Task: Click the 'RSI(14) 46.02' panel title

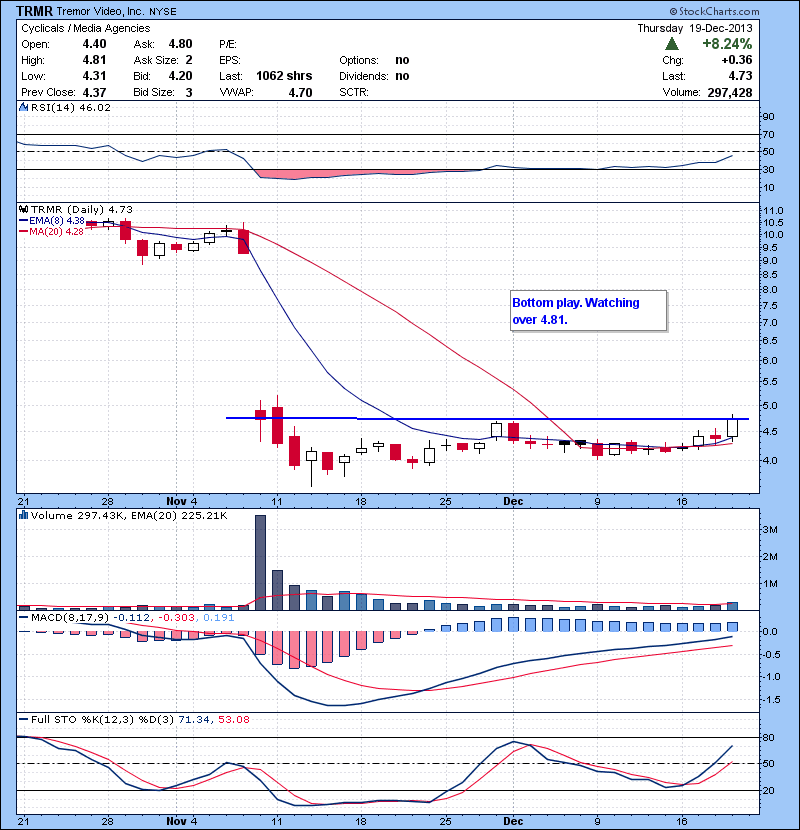Action: 71,107
